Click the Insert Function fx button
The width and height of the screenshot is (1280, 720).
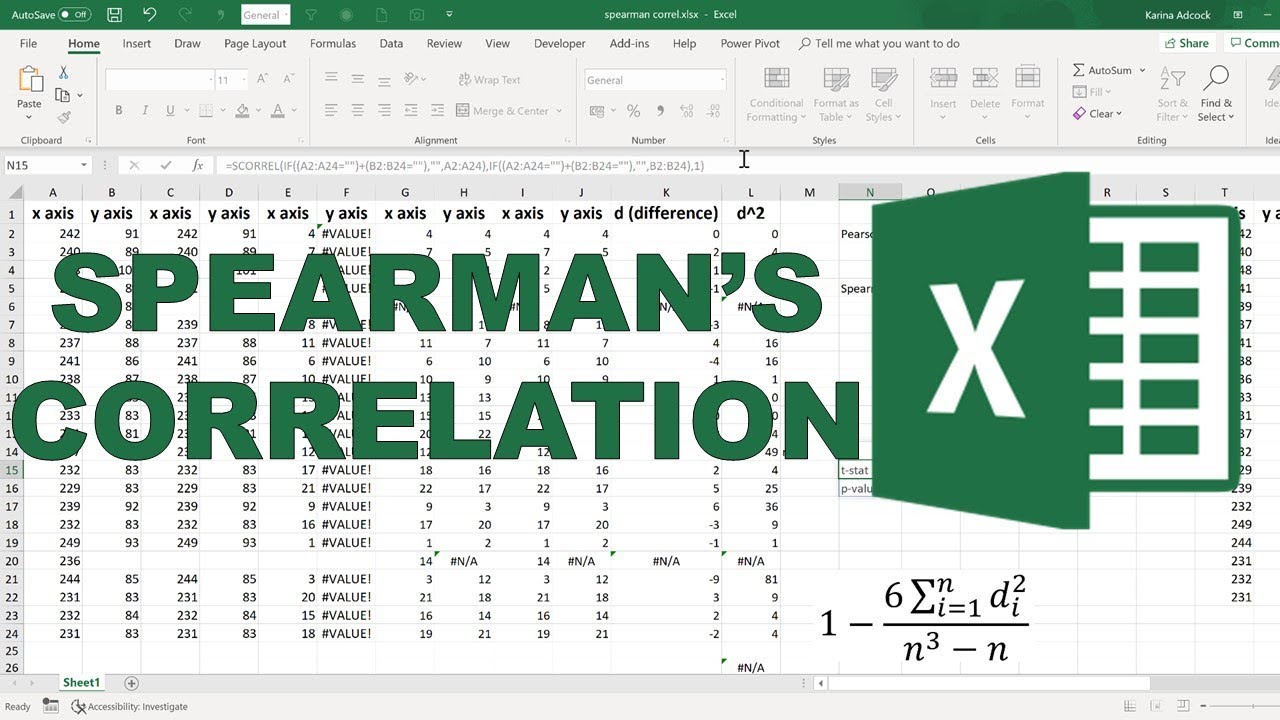(198, 166)
